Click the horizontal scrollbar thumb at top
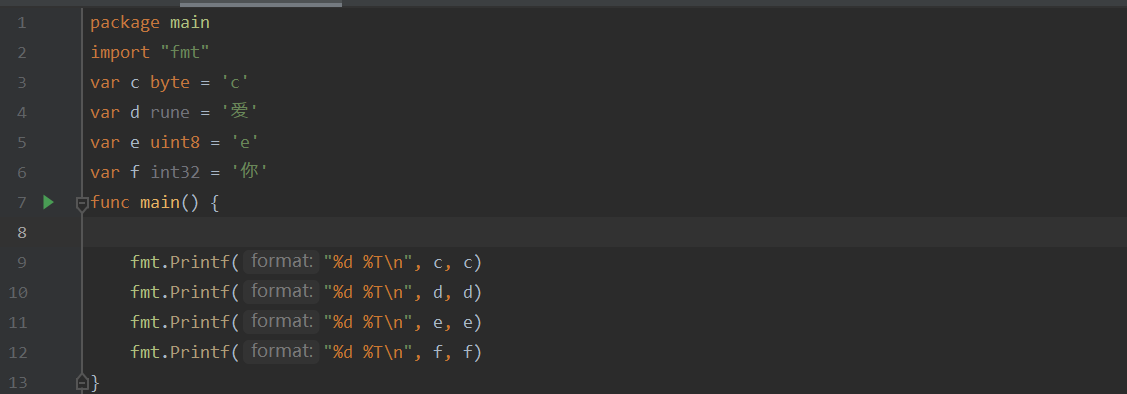 pos(261,4)
